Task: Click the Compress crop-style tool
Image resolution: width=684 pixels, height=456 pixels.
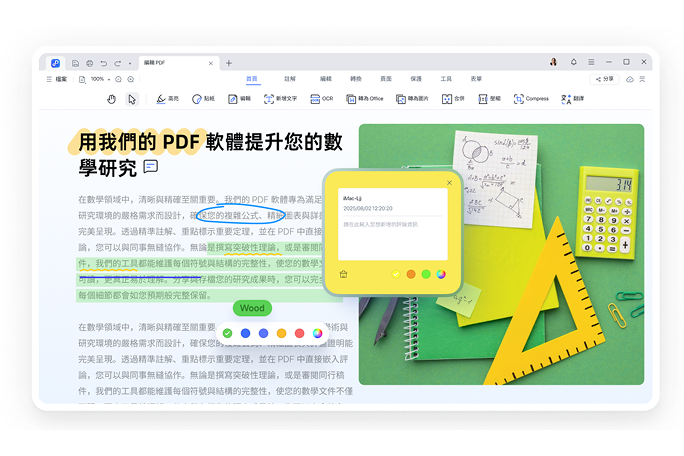Action: tap(531, 99)
